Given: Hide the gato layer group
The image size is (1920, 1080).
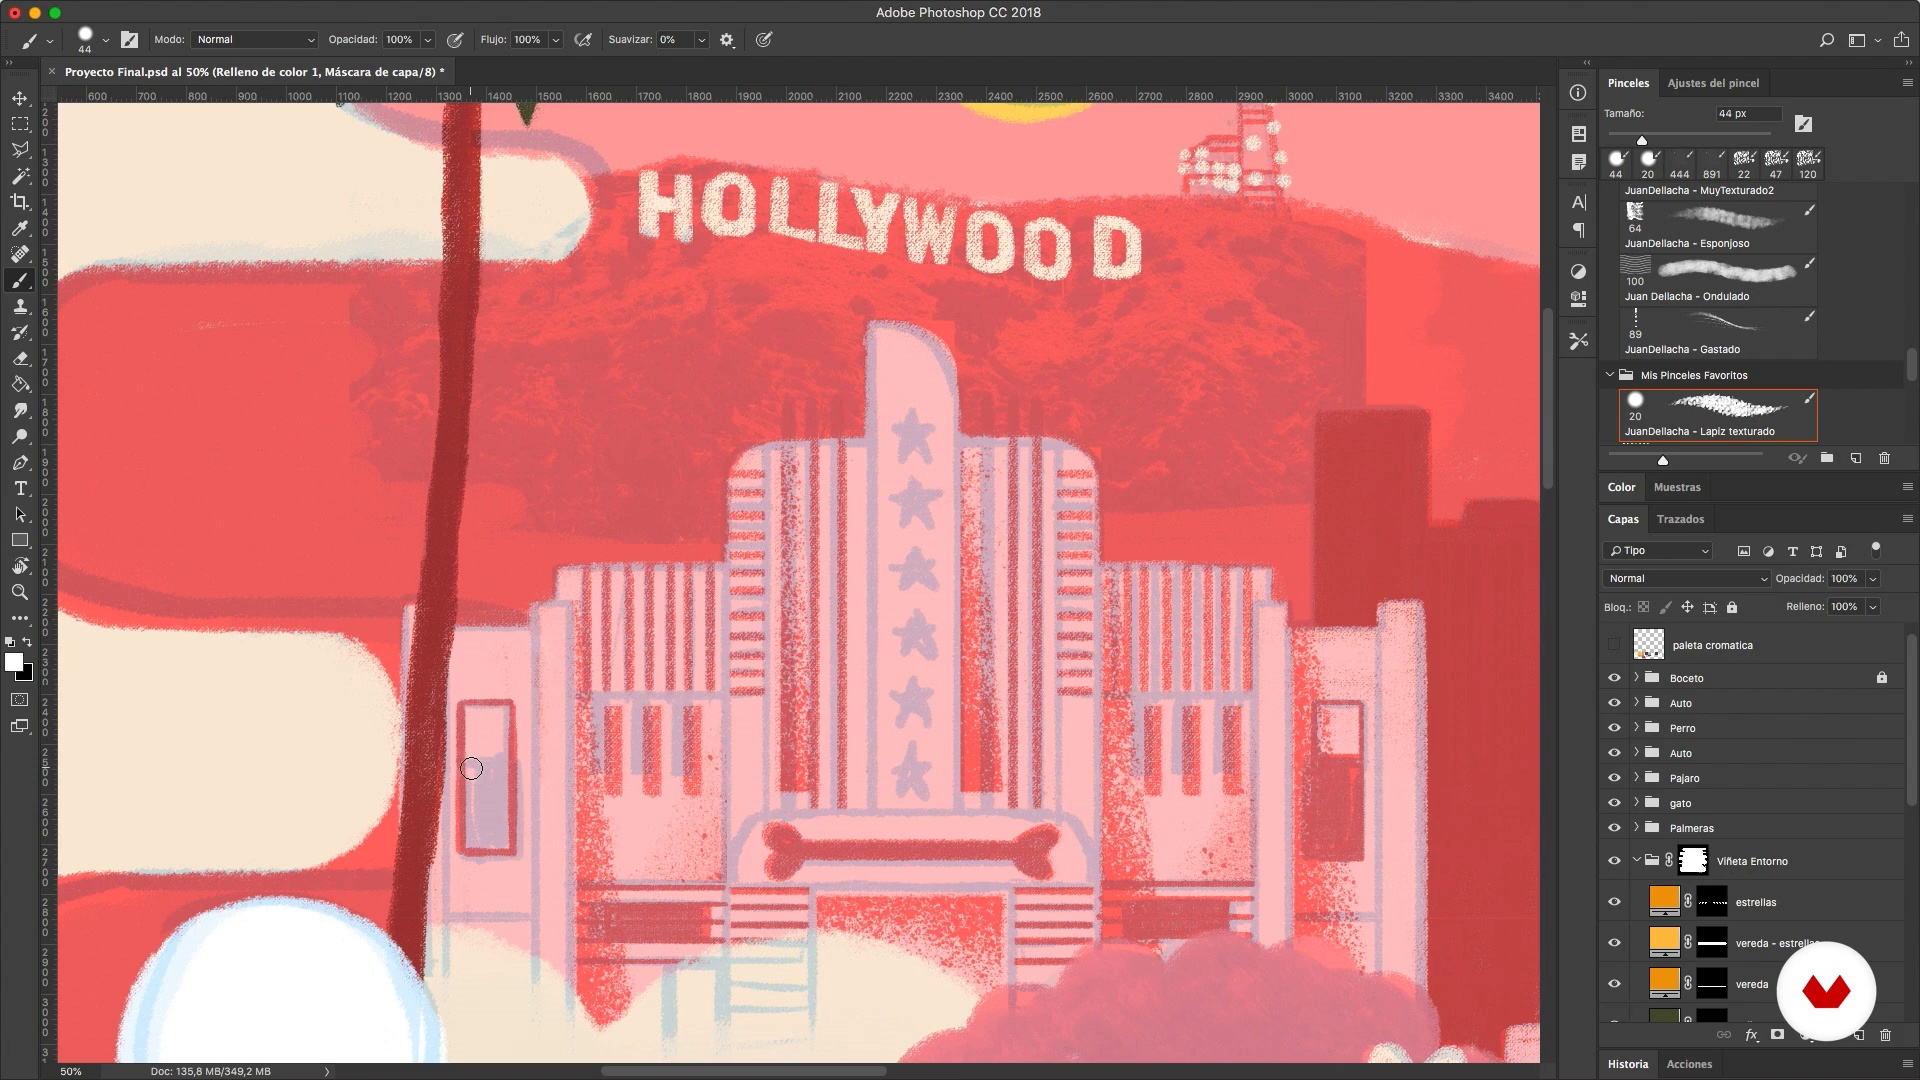Looking at the screenshot, I should point(1614,803).
